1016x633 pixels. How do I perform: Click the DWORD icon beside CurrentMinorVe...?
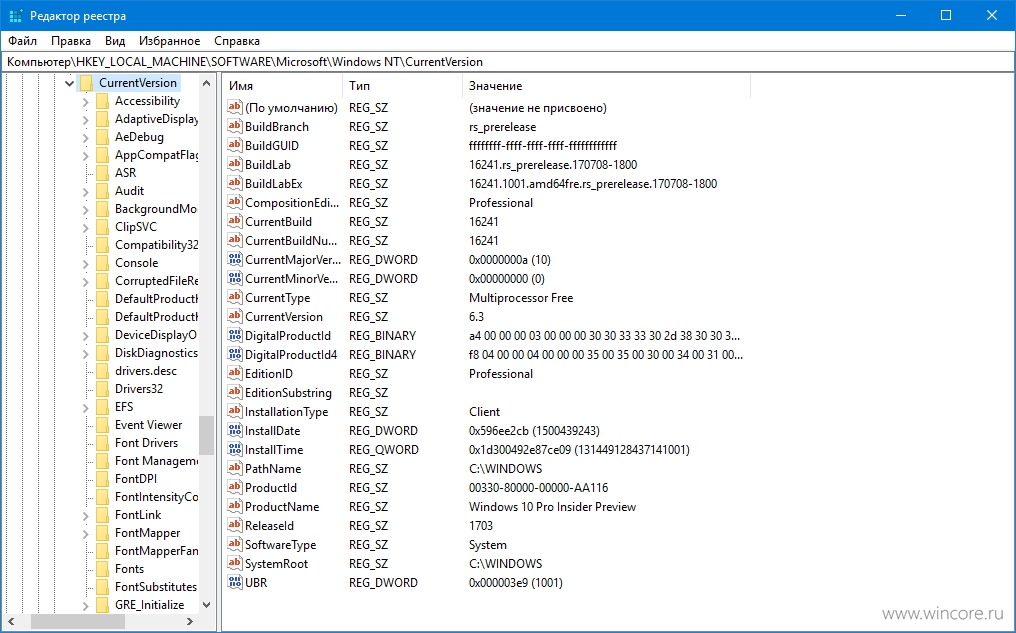tap(235, 279)
